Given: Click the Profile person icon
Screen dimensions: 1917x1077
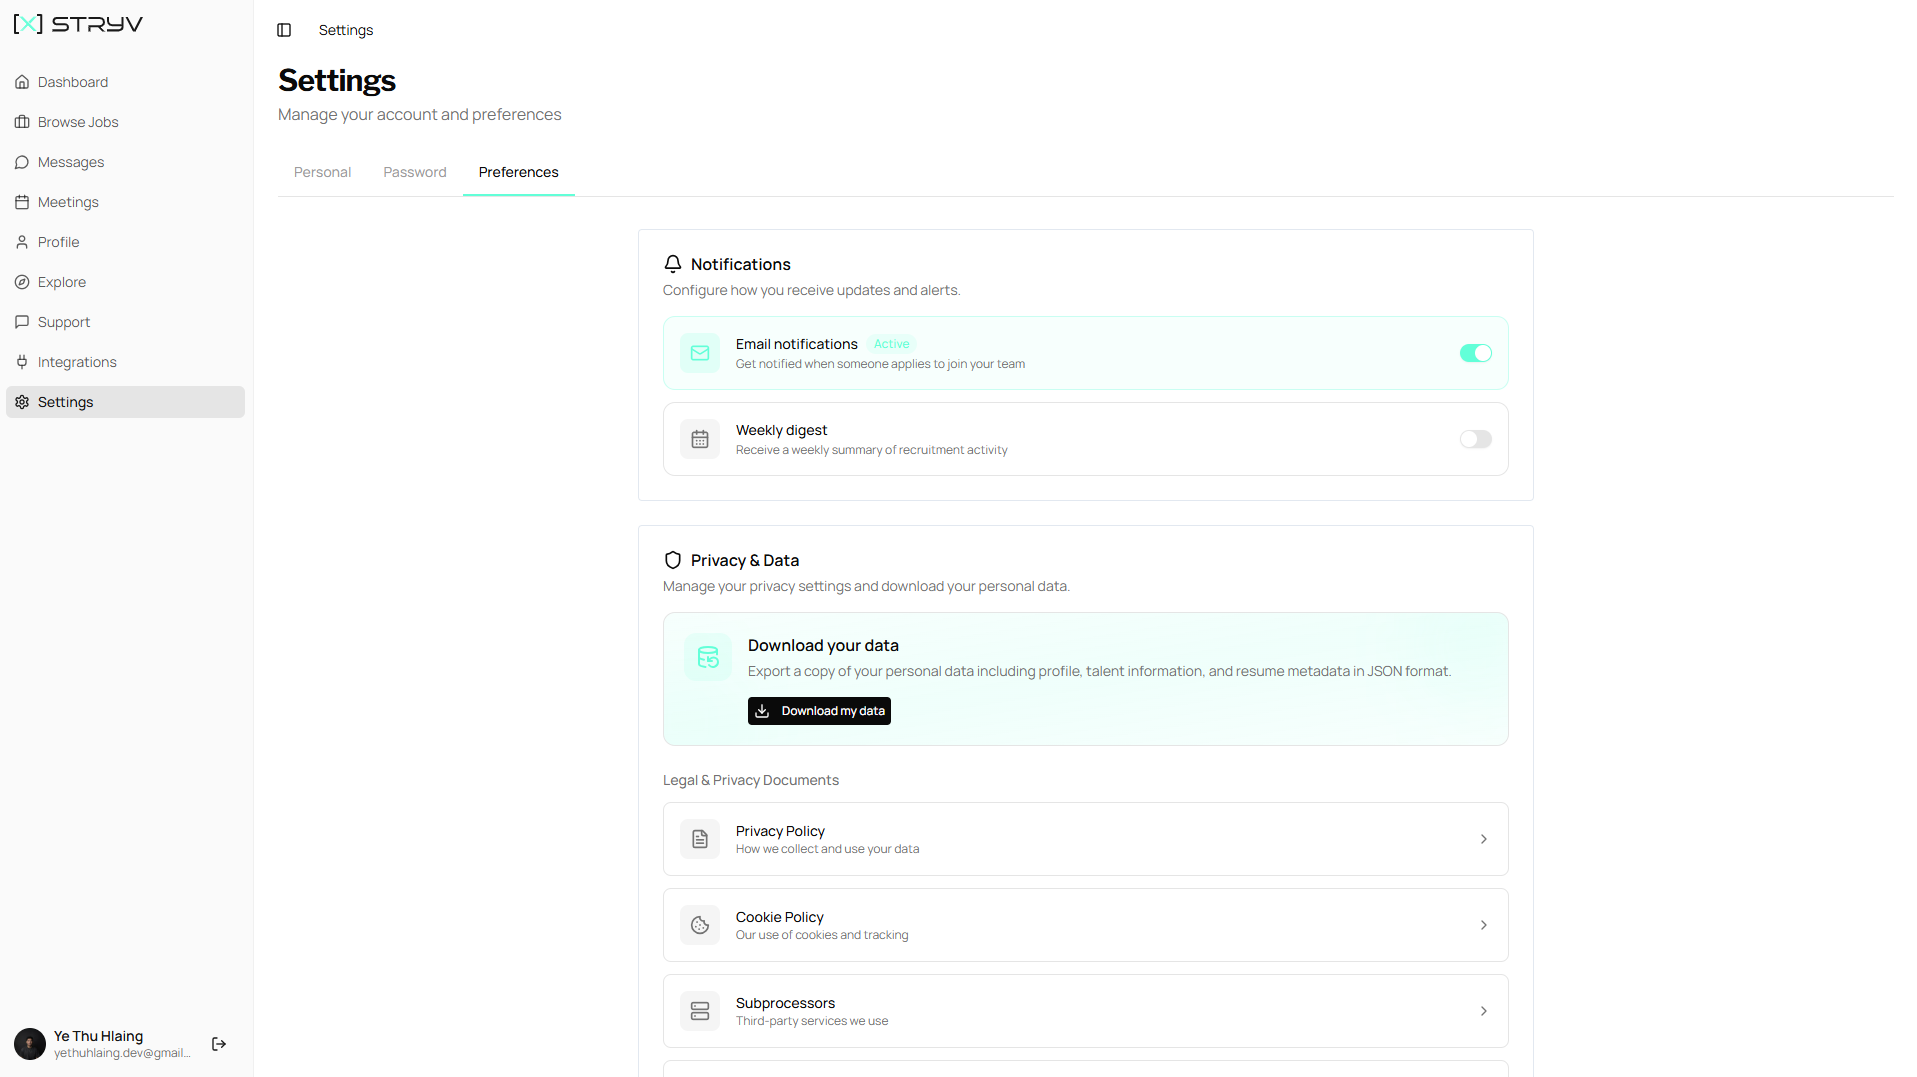Looking at the screenshot, I should coord(22,242).
